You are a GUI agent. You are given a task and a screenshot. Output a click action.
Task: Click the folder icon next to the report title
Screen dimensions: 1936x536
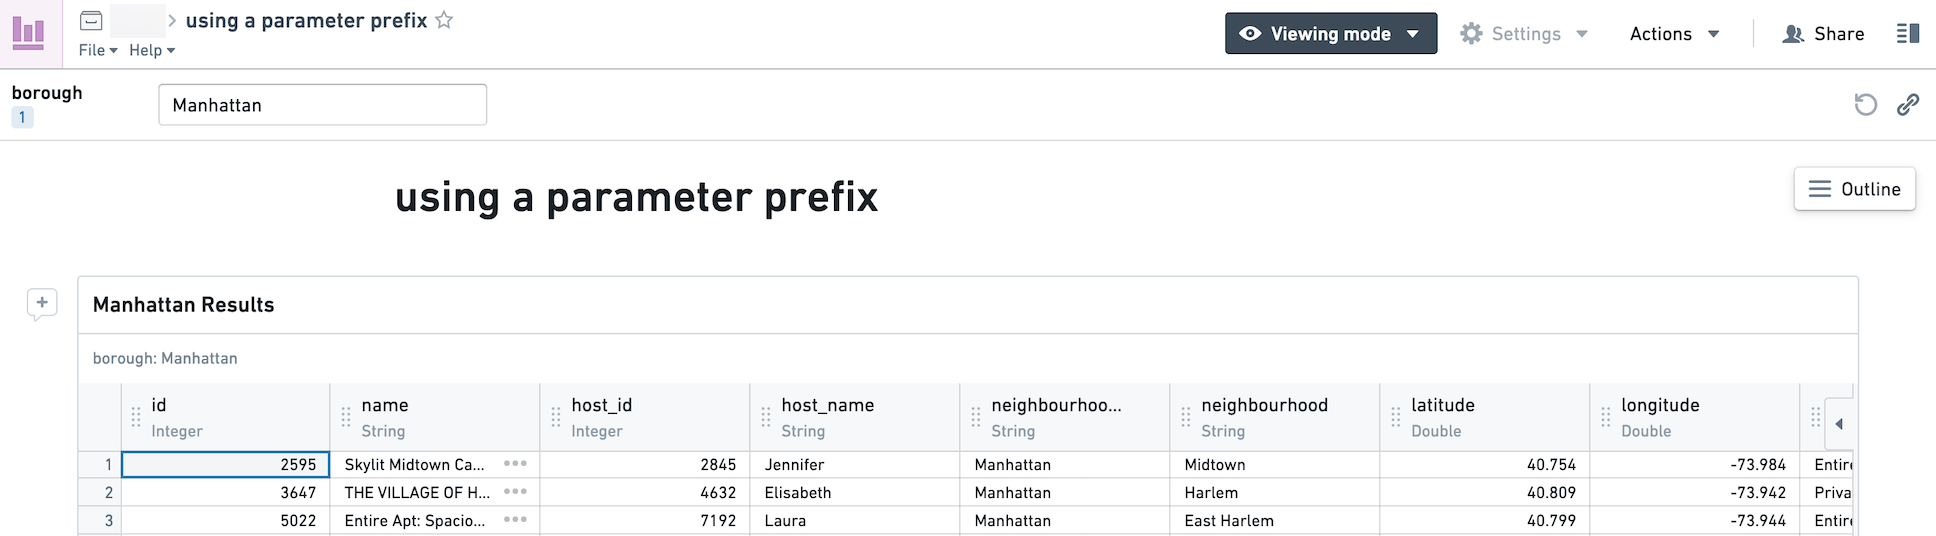pos(91,20)
